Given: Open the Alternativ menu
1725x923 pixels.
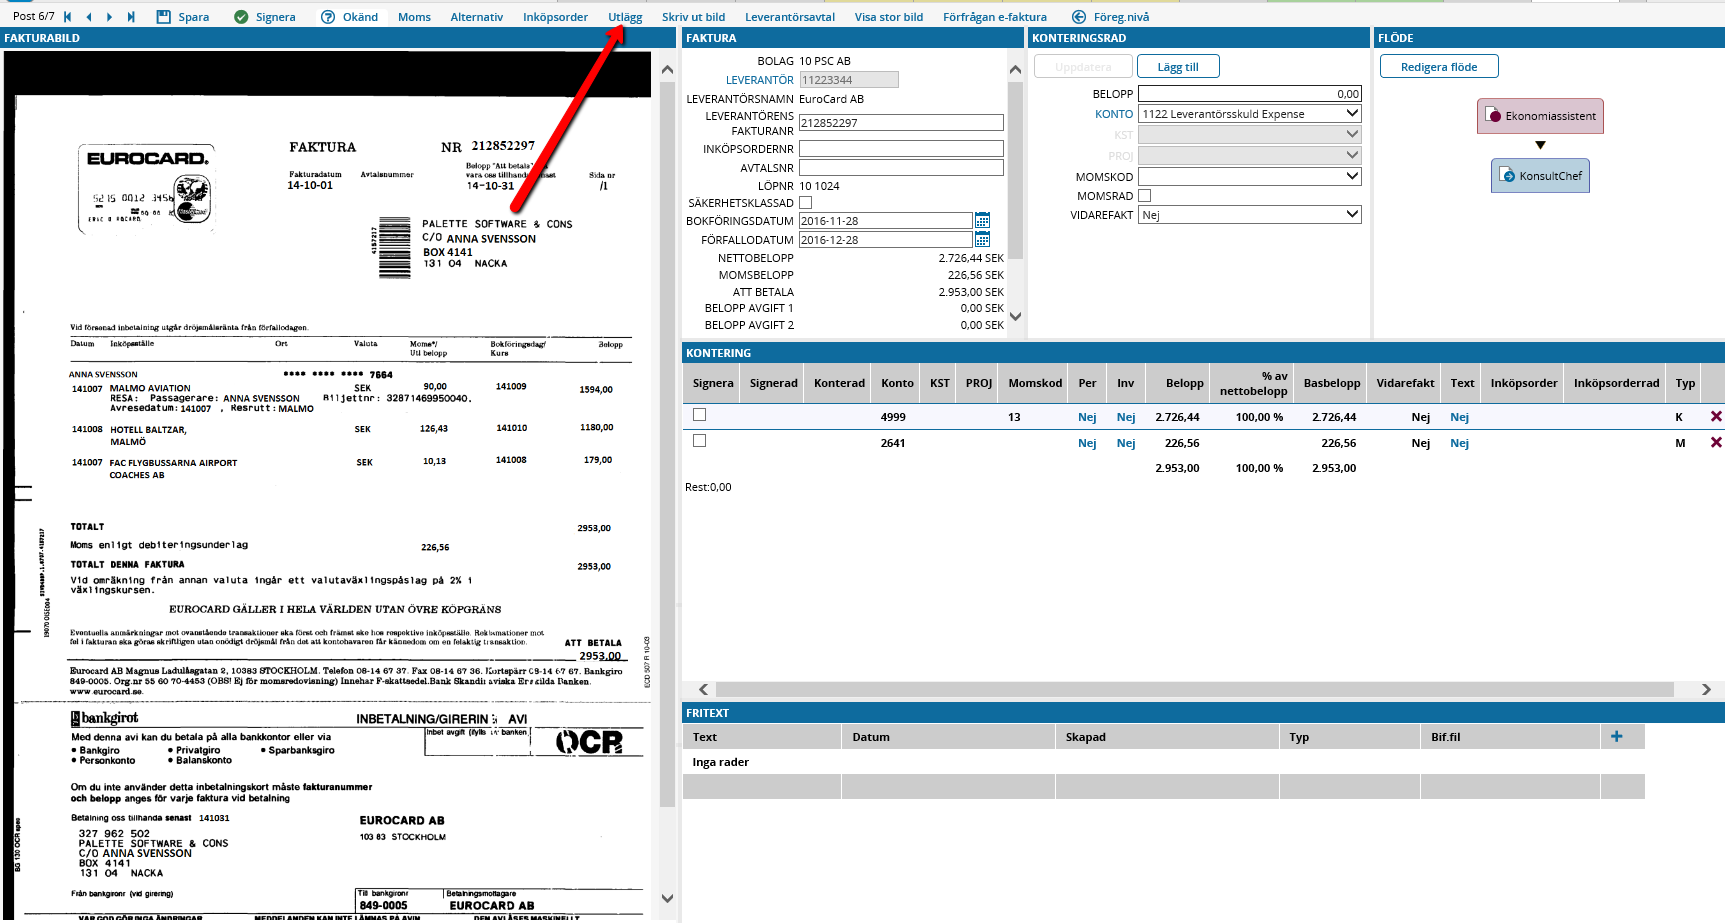Looking at the screenshot, I should pyautogui.click(x=477, y=17).
